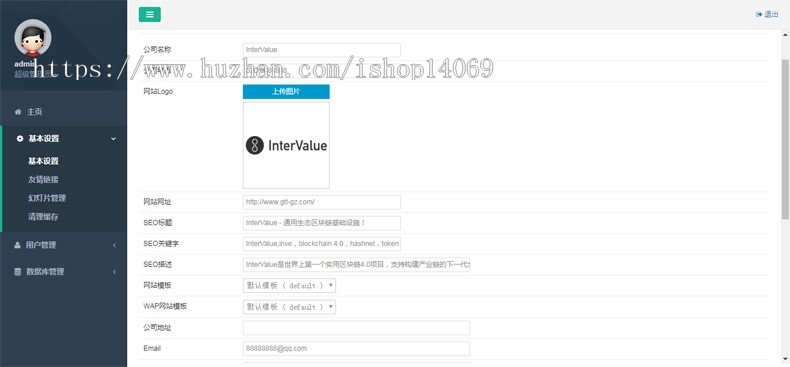Click the SEO描述 label text
This screenshot has height=367, width=790.
coord(158,265)
